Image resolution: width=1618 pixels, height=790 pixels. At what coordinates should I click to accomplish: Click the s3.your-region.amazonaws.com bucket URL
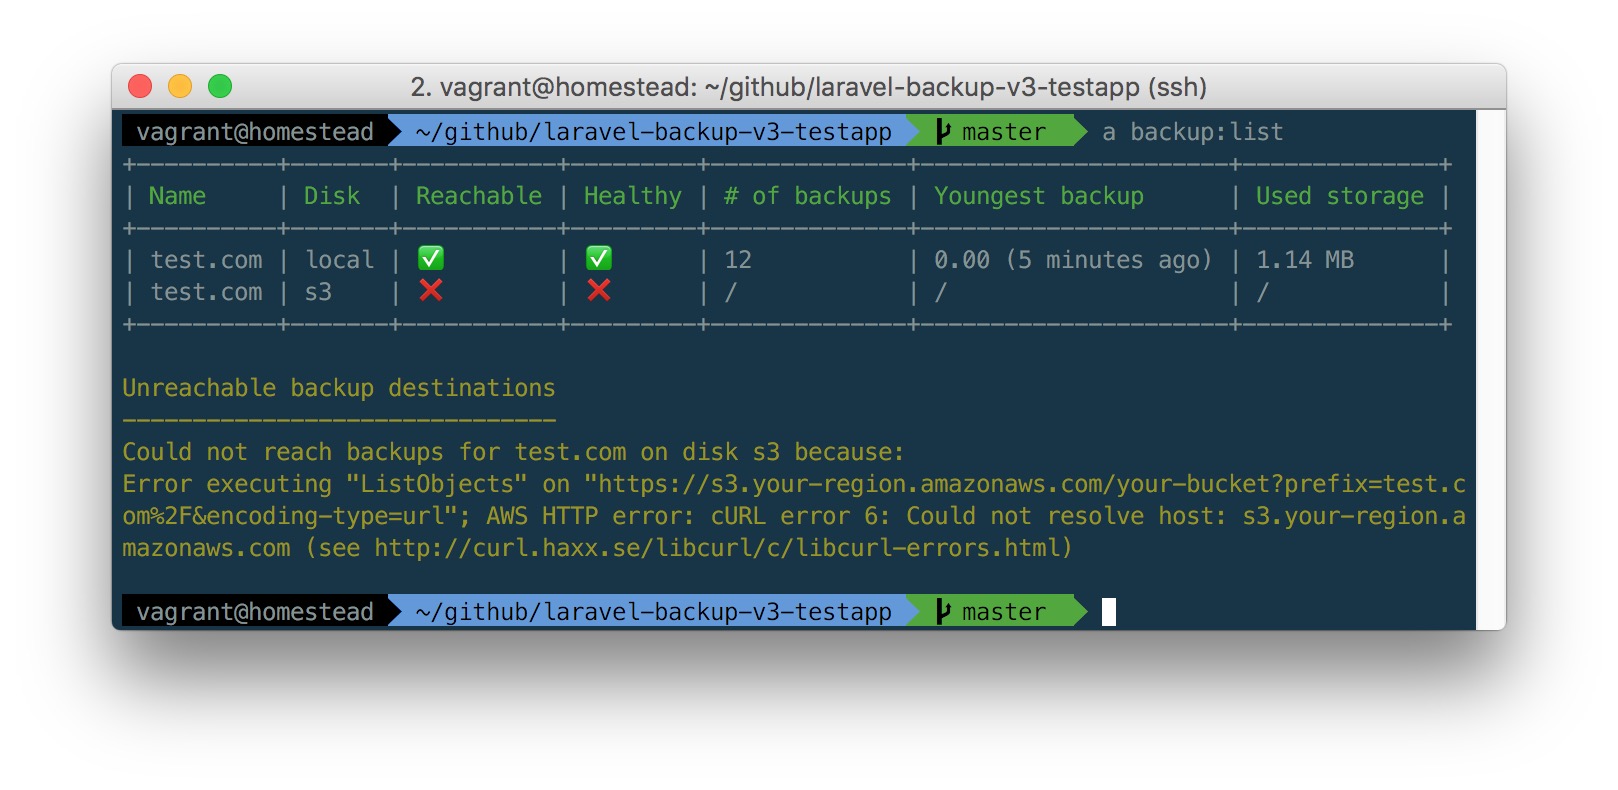(x=1024, y=484)
